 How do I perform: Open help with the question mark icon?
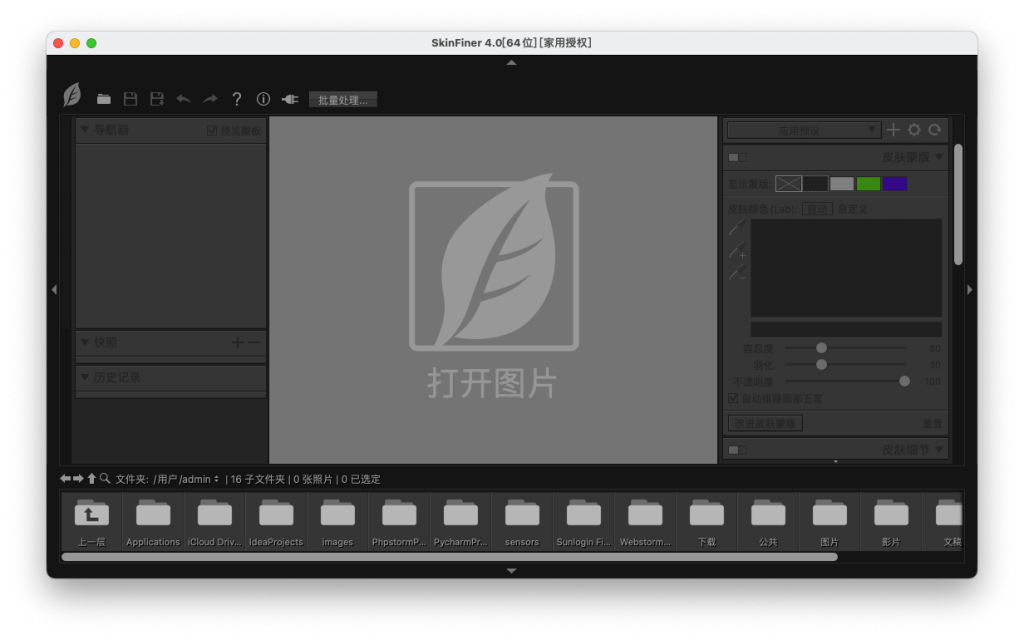(x=236, y=99)
